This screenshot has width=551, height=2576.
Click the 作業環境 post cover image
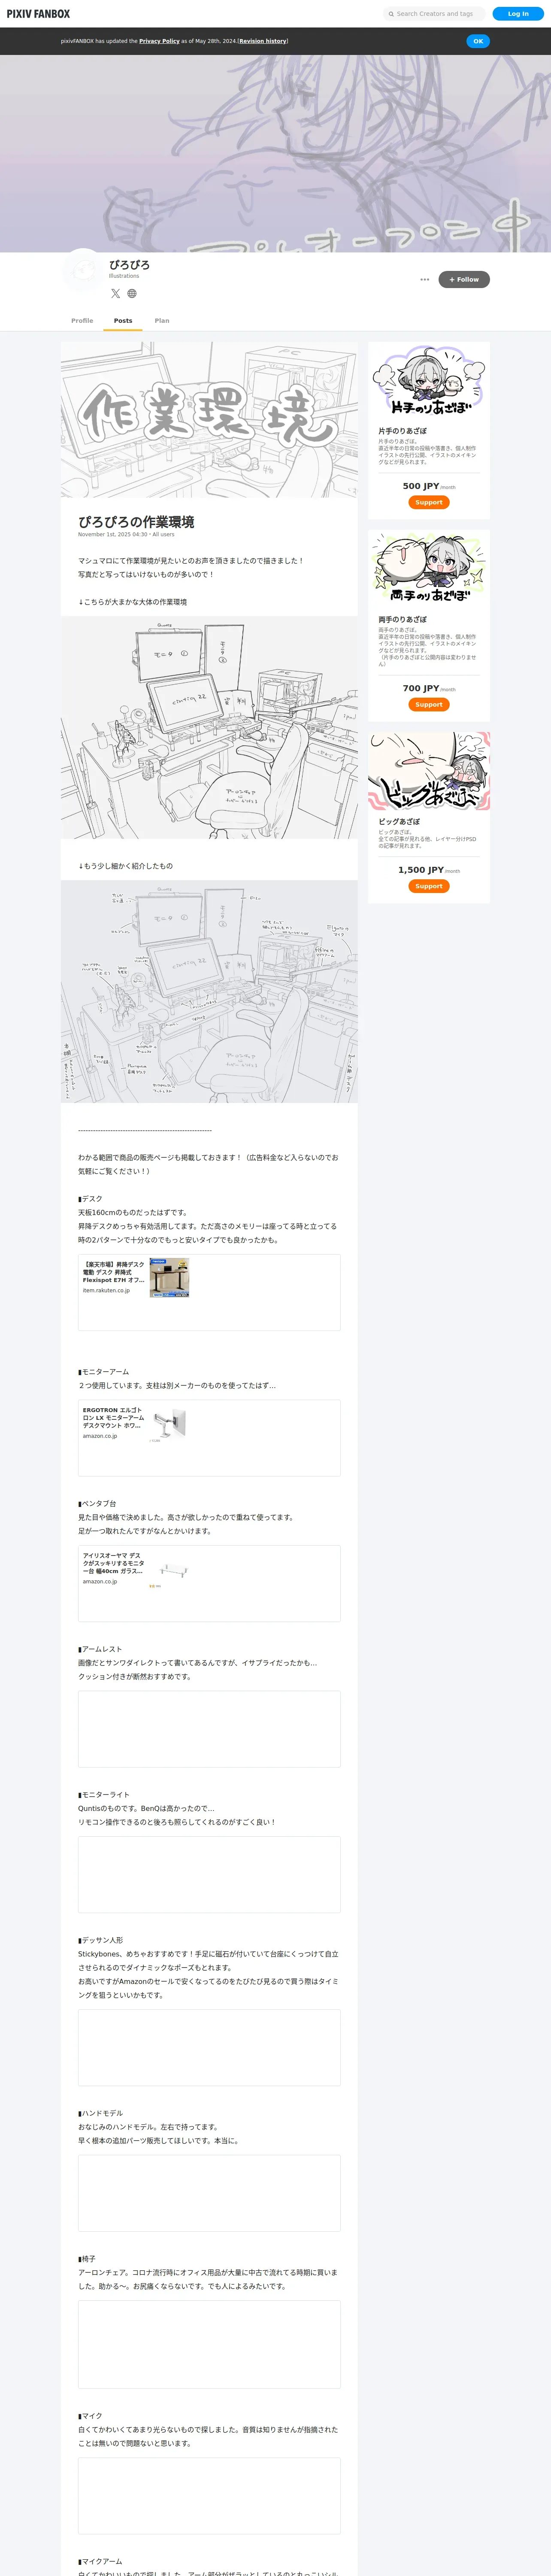[209, 420]
